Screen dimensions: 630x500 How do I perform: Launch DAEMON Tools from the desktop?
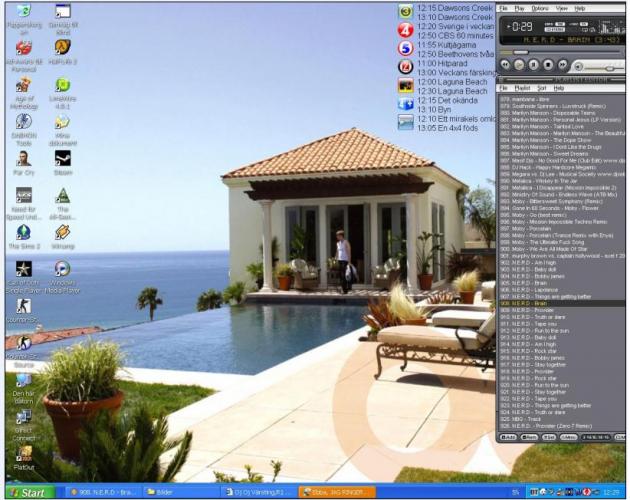(x=23, y=122)
